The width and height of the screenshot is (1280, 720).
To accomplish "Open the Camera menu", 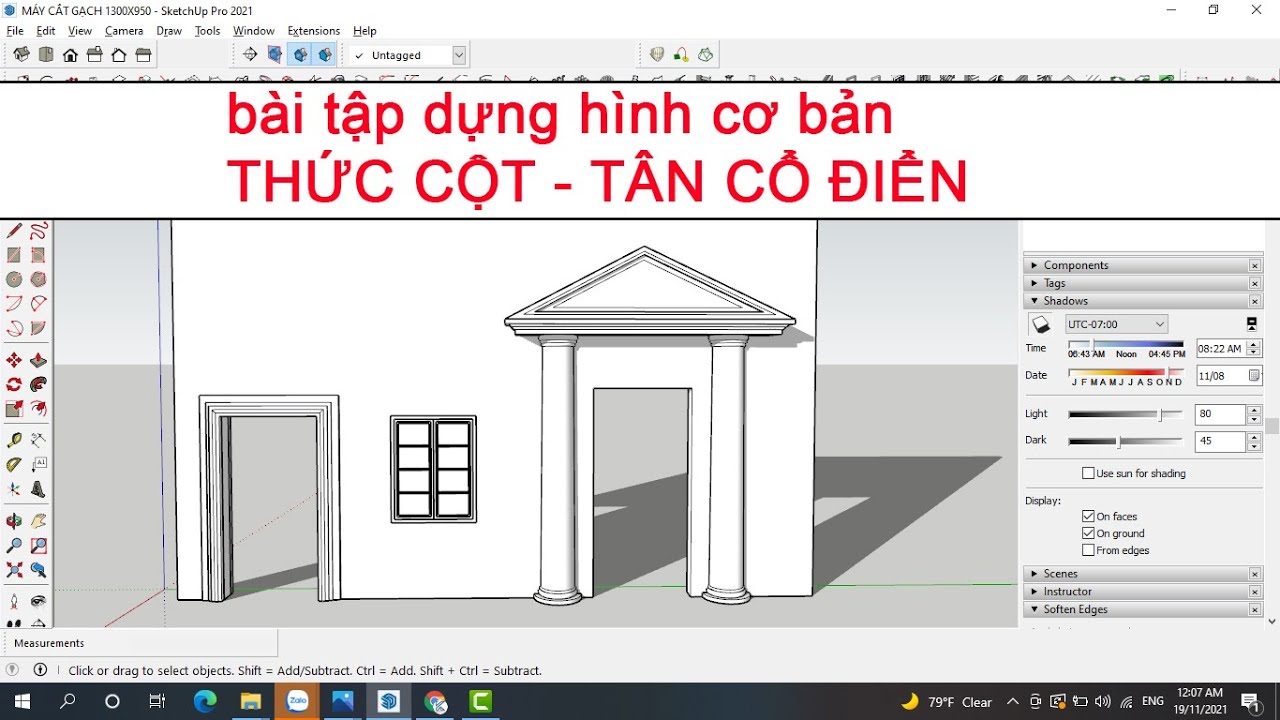I will 124,31.
